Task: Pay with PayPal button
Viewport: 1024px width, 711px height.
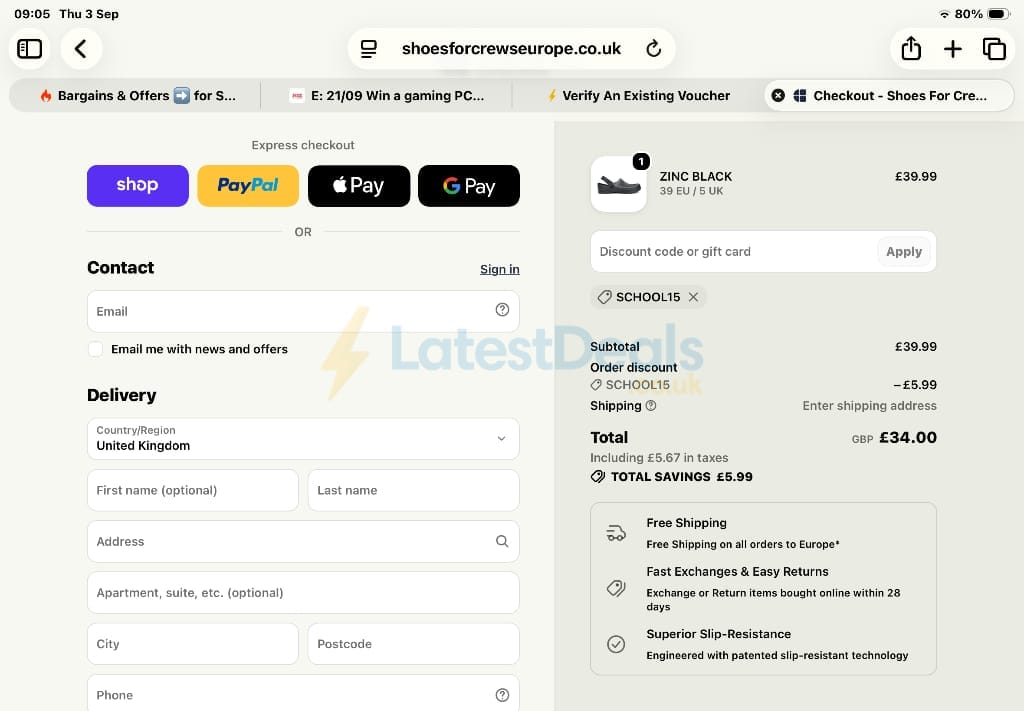Action: click(248, 185)
